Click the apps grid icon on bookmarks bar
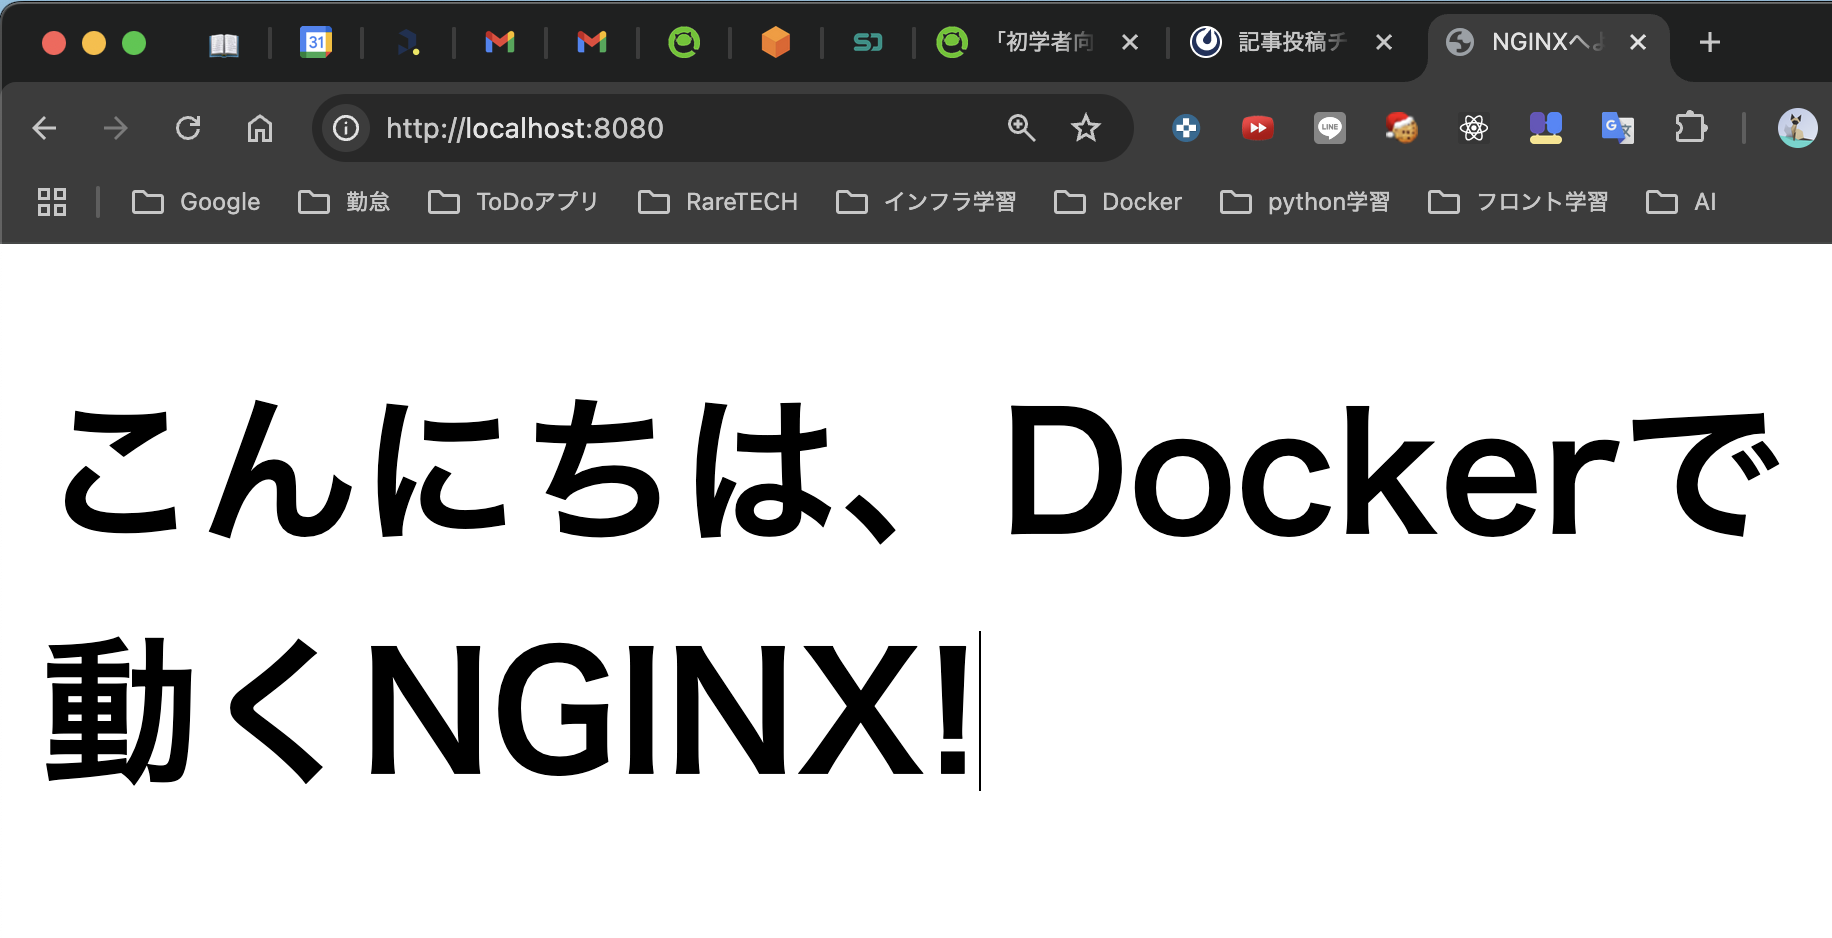The height and width of the screenshot is (938, 1832). [x=51, y=201]
